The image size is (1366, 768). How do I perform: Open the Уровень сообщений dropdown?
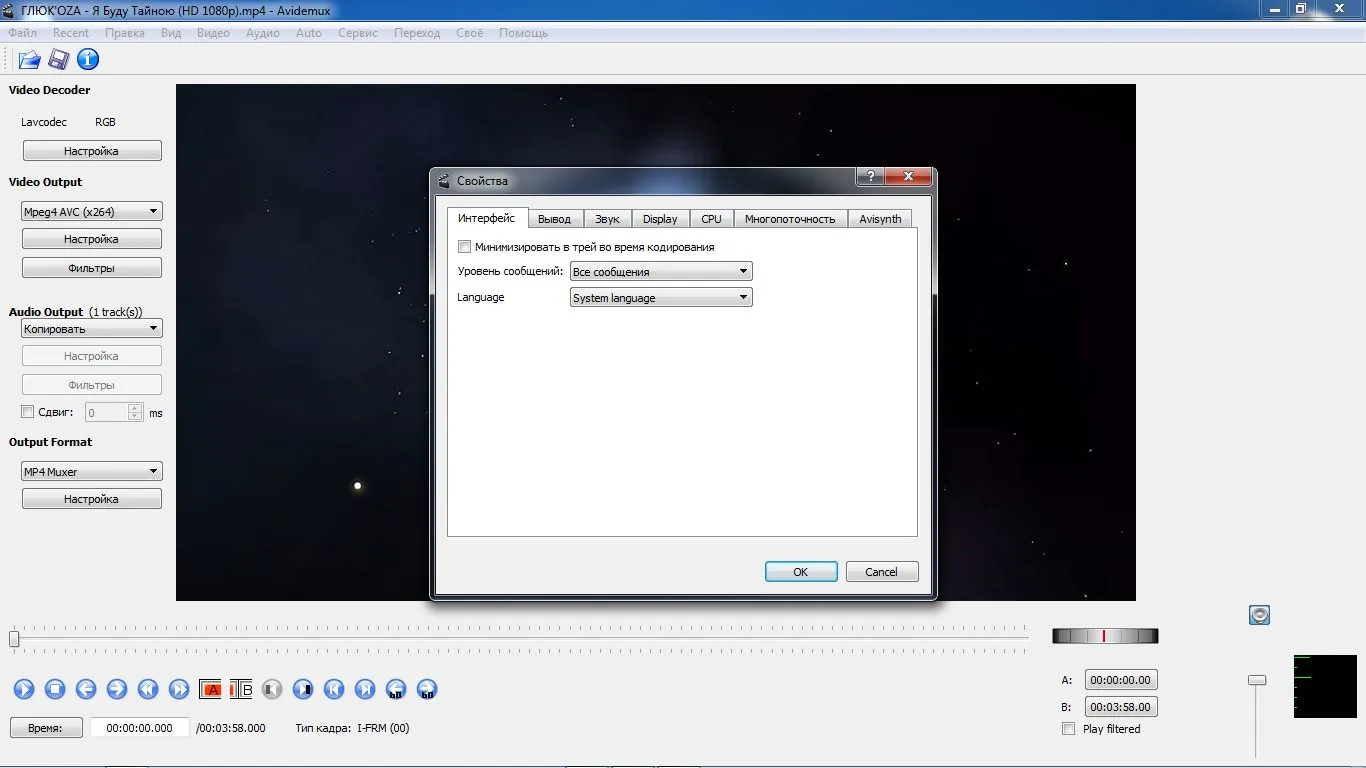(661, 272)
